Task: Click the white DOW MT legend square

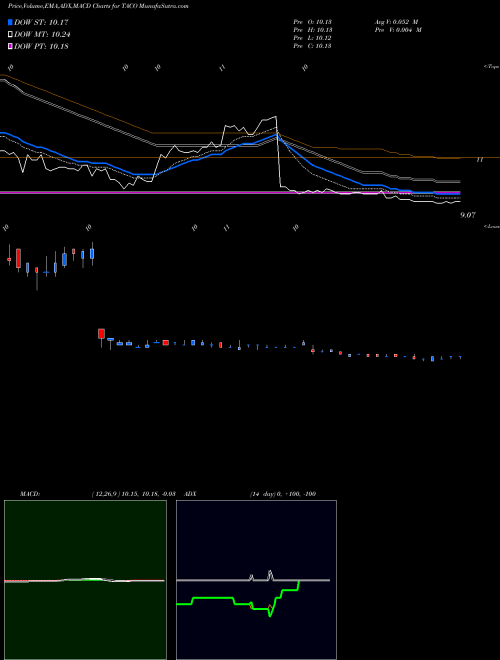Action: pyautogui.click(x=11, y=35)
